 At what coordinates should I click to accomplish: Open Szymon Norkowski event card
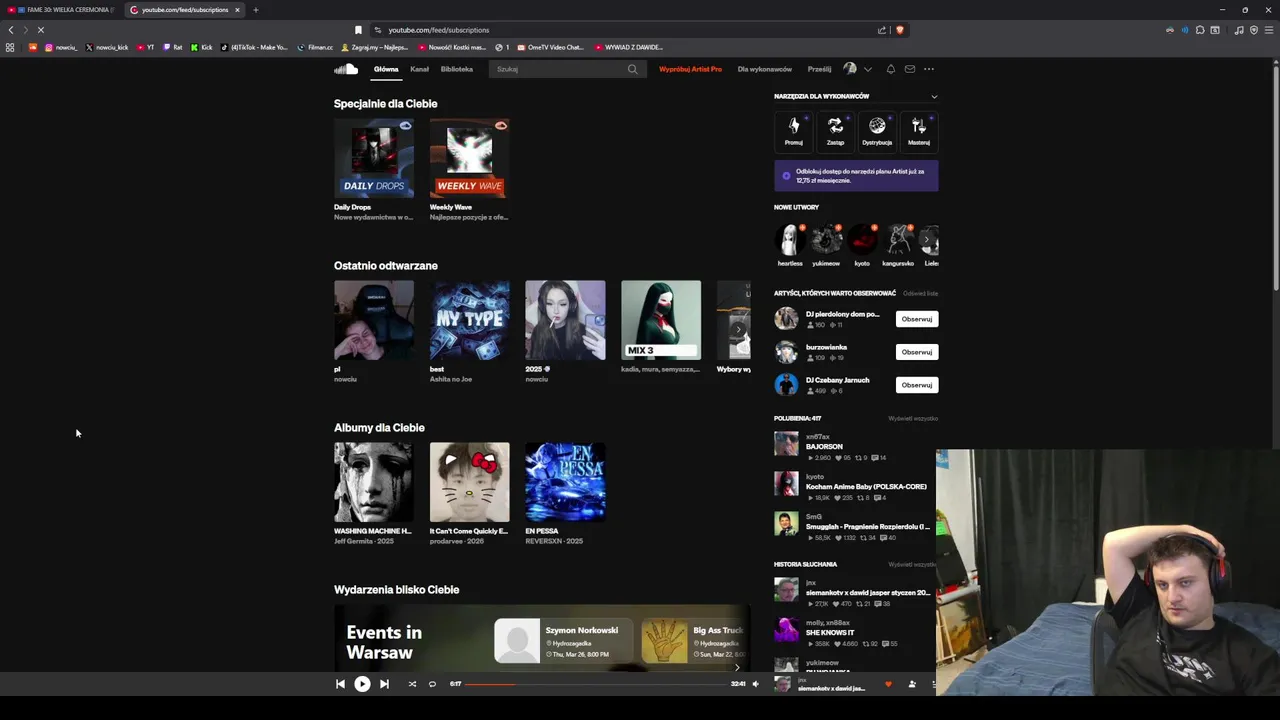pos(562,641)
